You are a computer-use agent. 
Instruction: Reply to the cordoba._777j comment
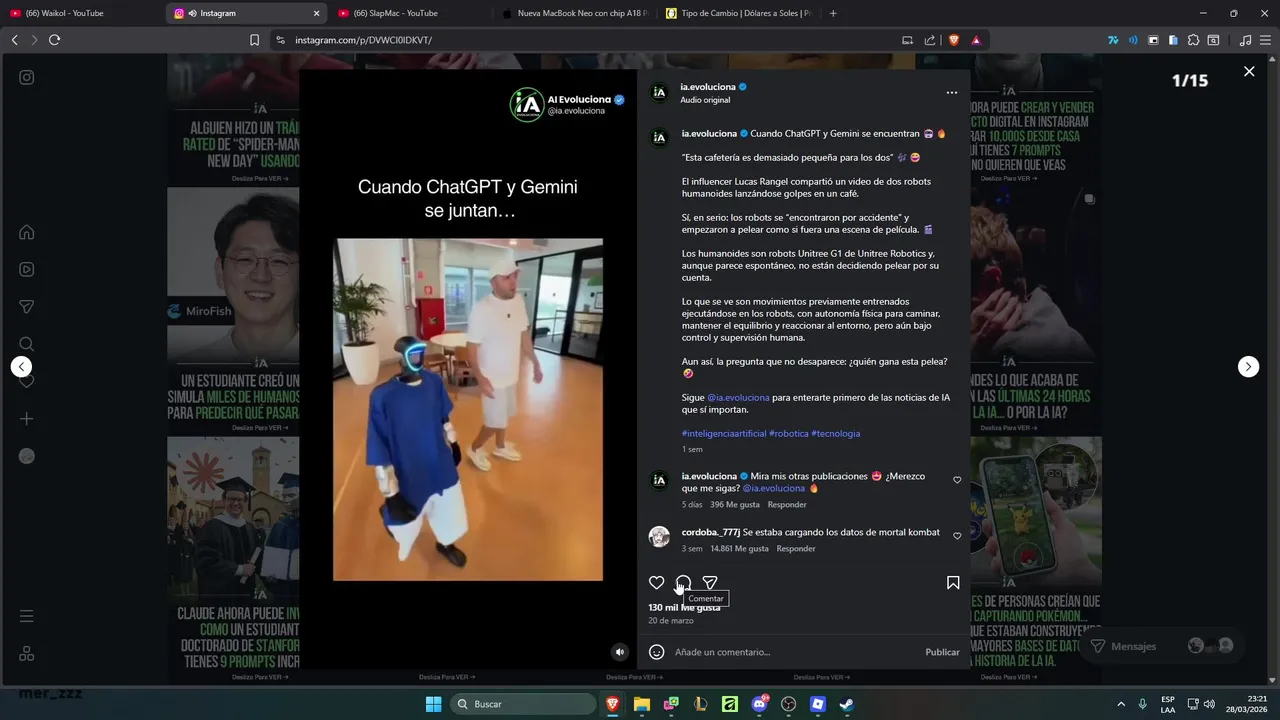[x=796, y=548]
